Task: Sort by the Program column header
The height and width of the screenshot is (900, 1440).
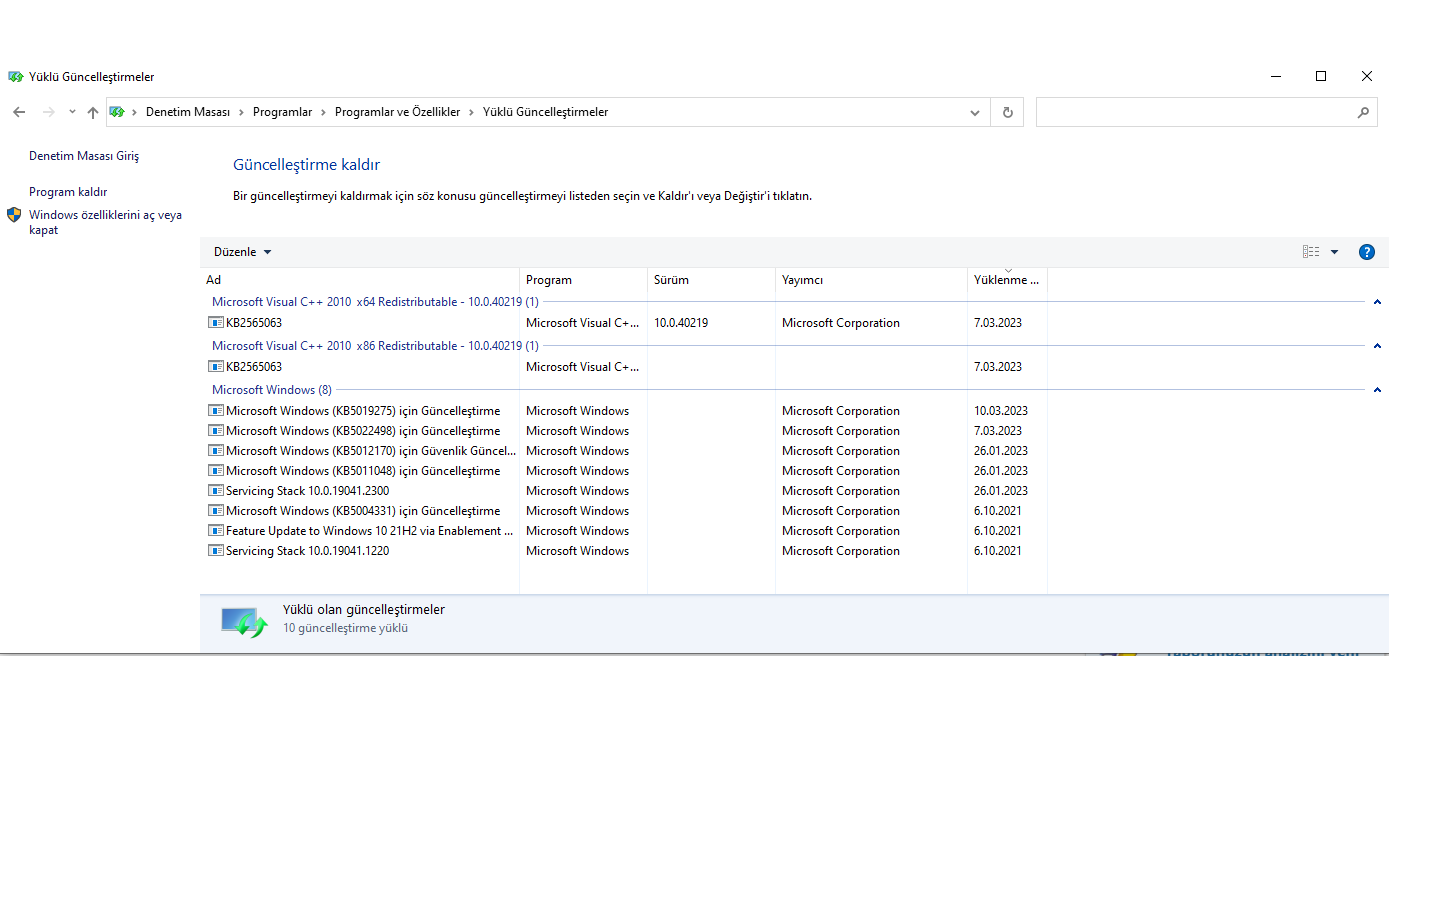Action: [583, 280]
